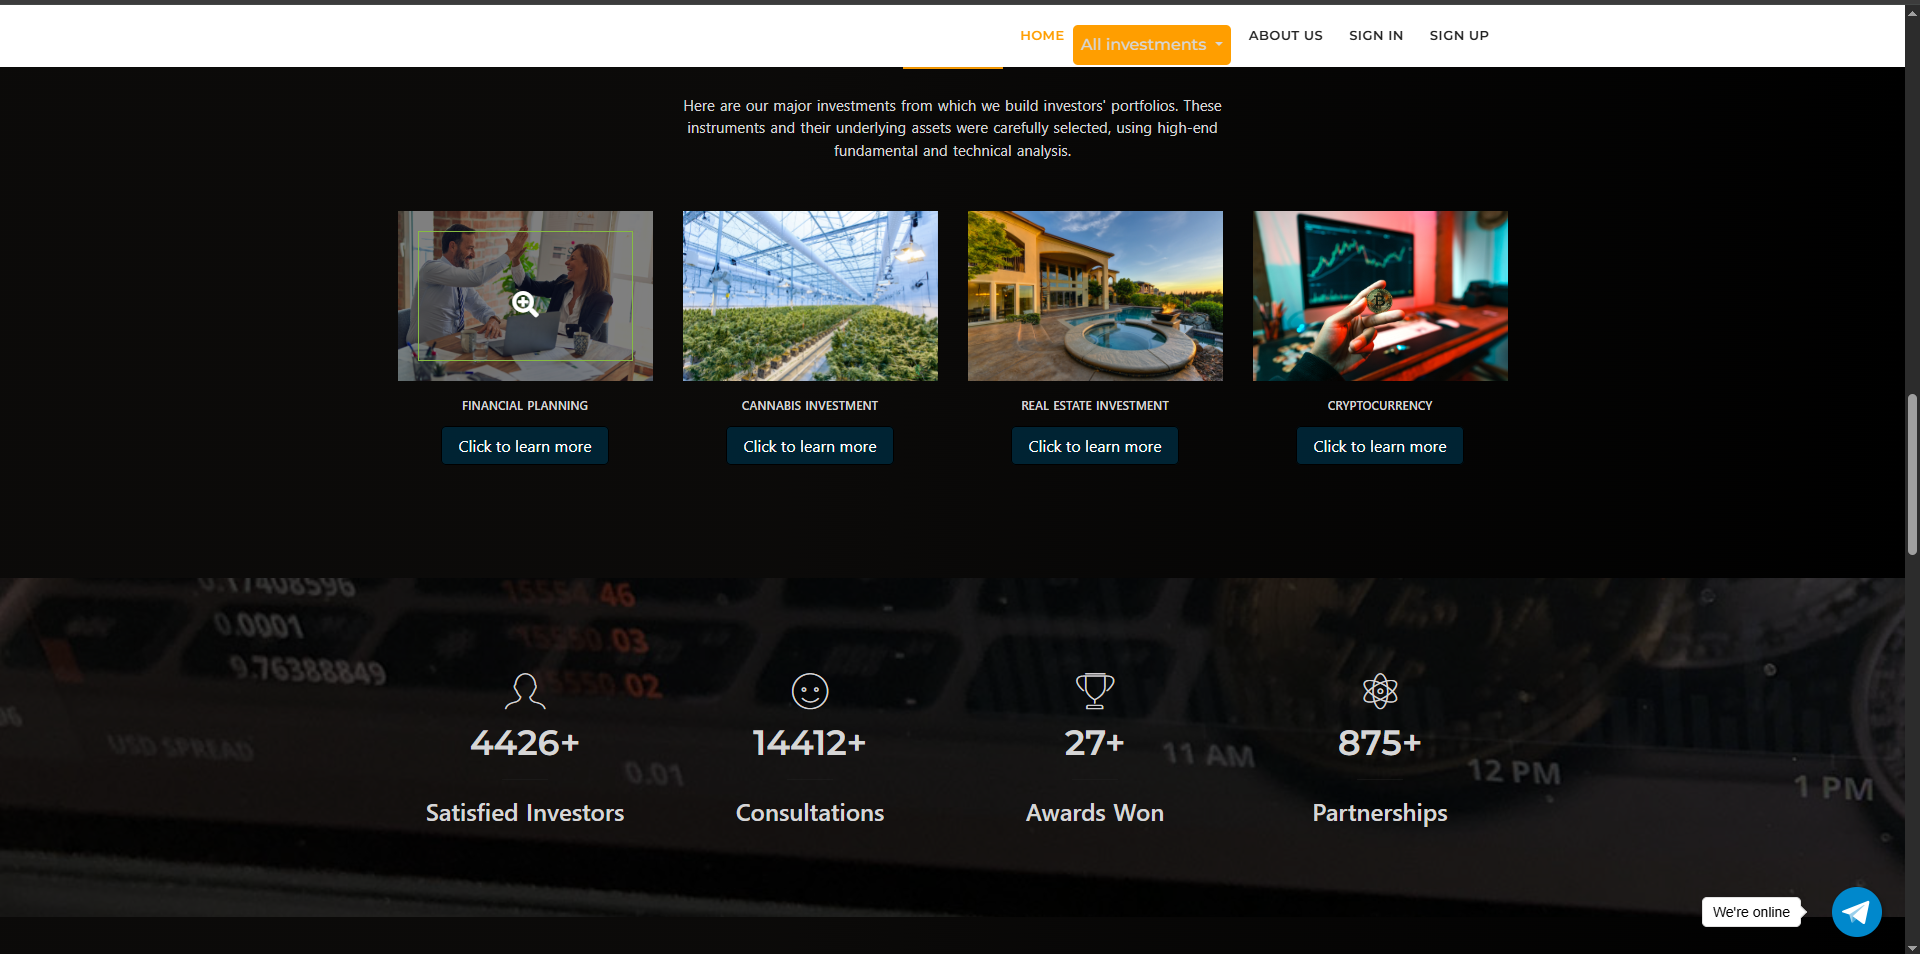1920x954 pixels.
Task: Click learn more under Real Estate Investment
Action: point(1095,446)
